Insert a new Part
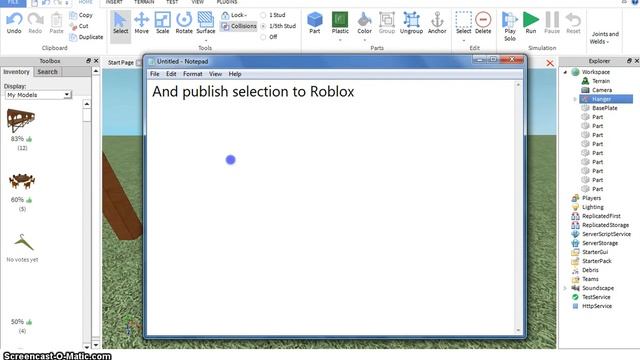 pyautogui.click(x=315, y=23)
